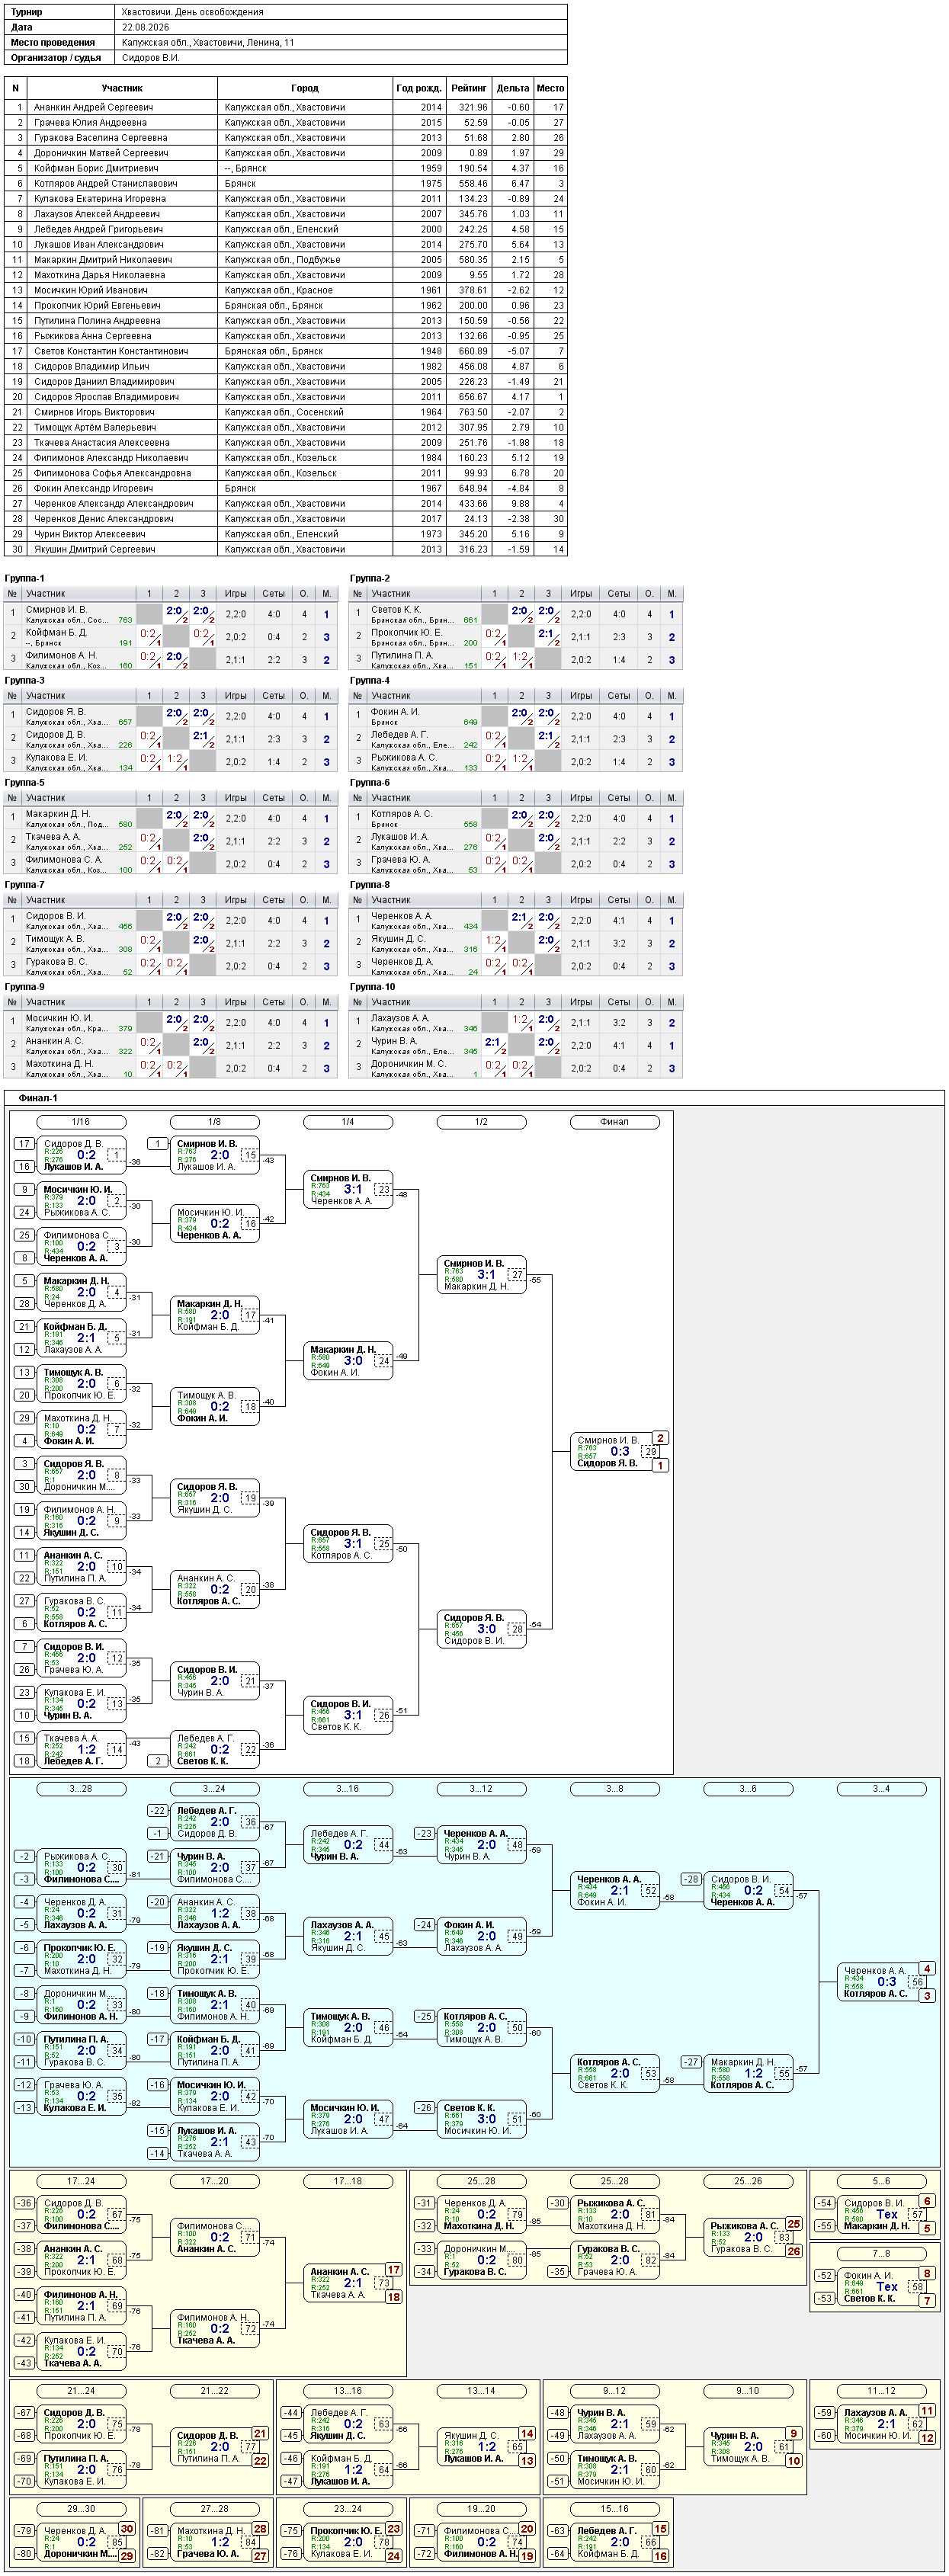949x2576 pixels.
Task: Click the "1/16" round label
Action: (x=81, y=1121)
